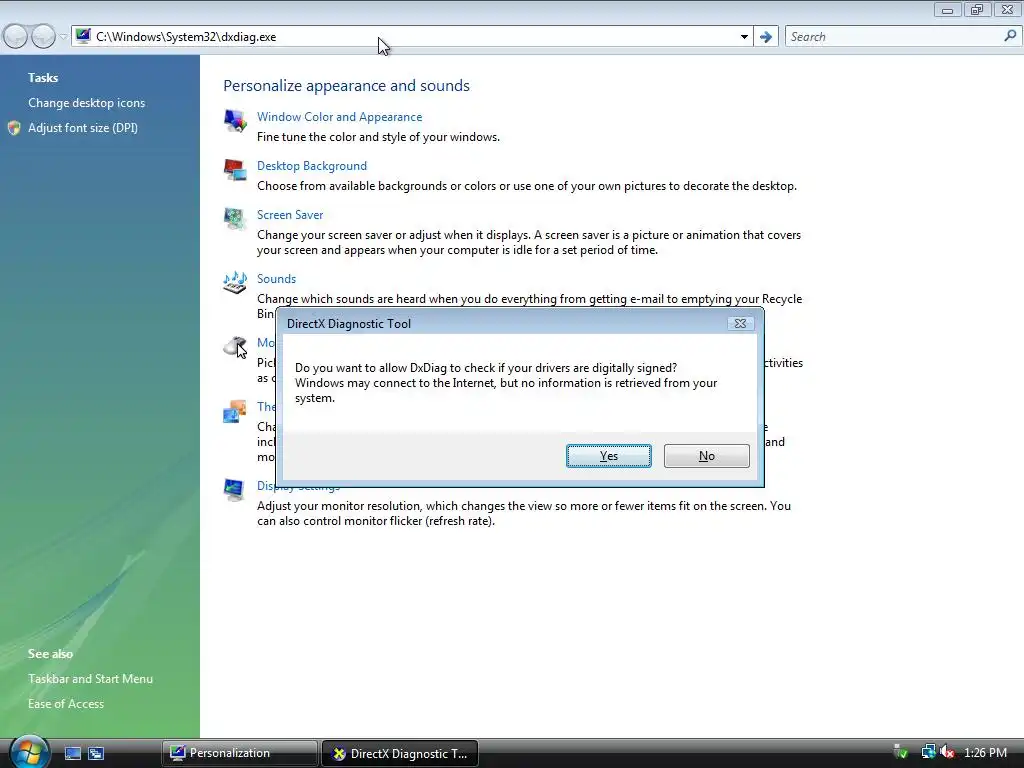Click the Display Settings monitor icon

coord(235,490)
